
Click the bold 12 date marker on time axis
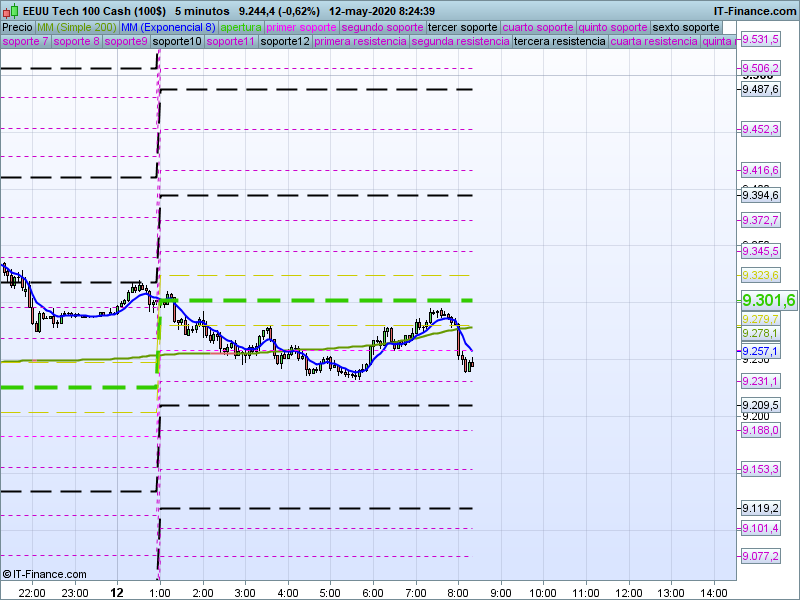pyautogui.click(x=117, y=592)
